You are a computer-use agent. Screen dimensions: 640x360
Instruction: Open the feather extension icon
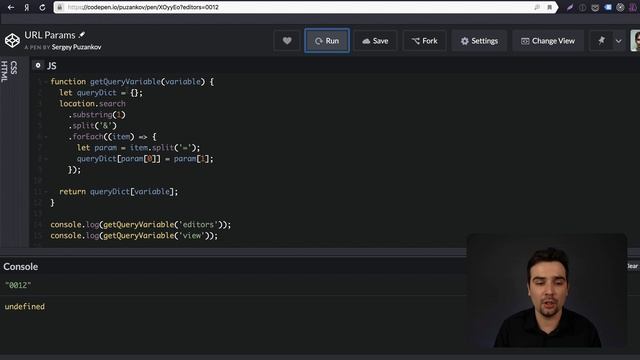[570, 7]
